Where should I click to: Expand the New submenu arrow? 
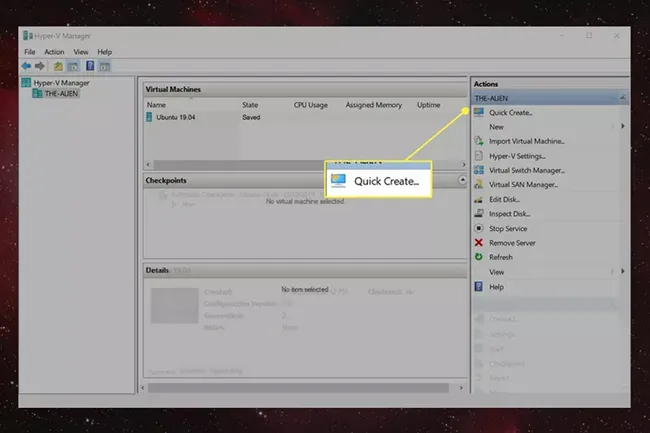pyautogui.click(x=623, y=127)
